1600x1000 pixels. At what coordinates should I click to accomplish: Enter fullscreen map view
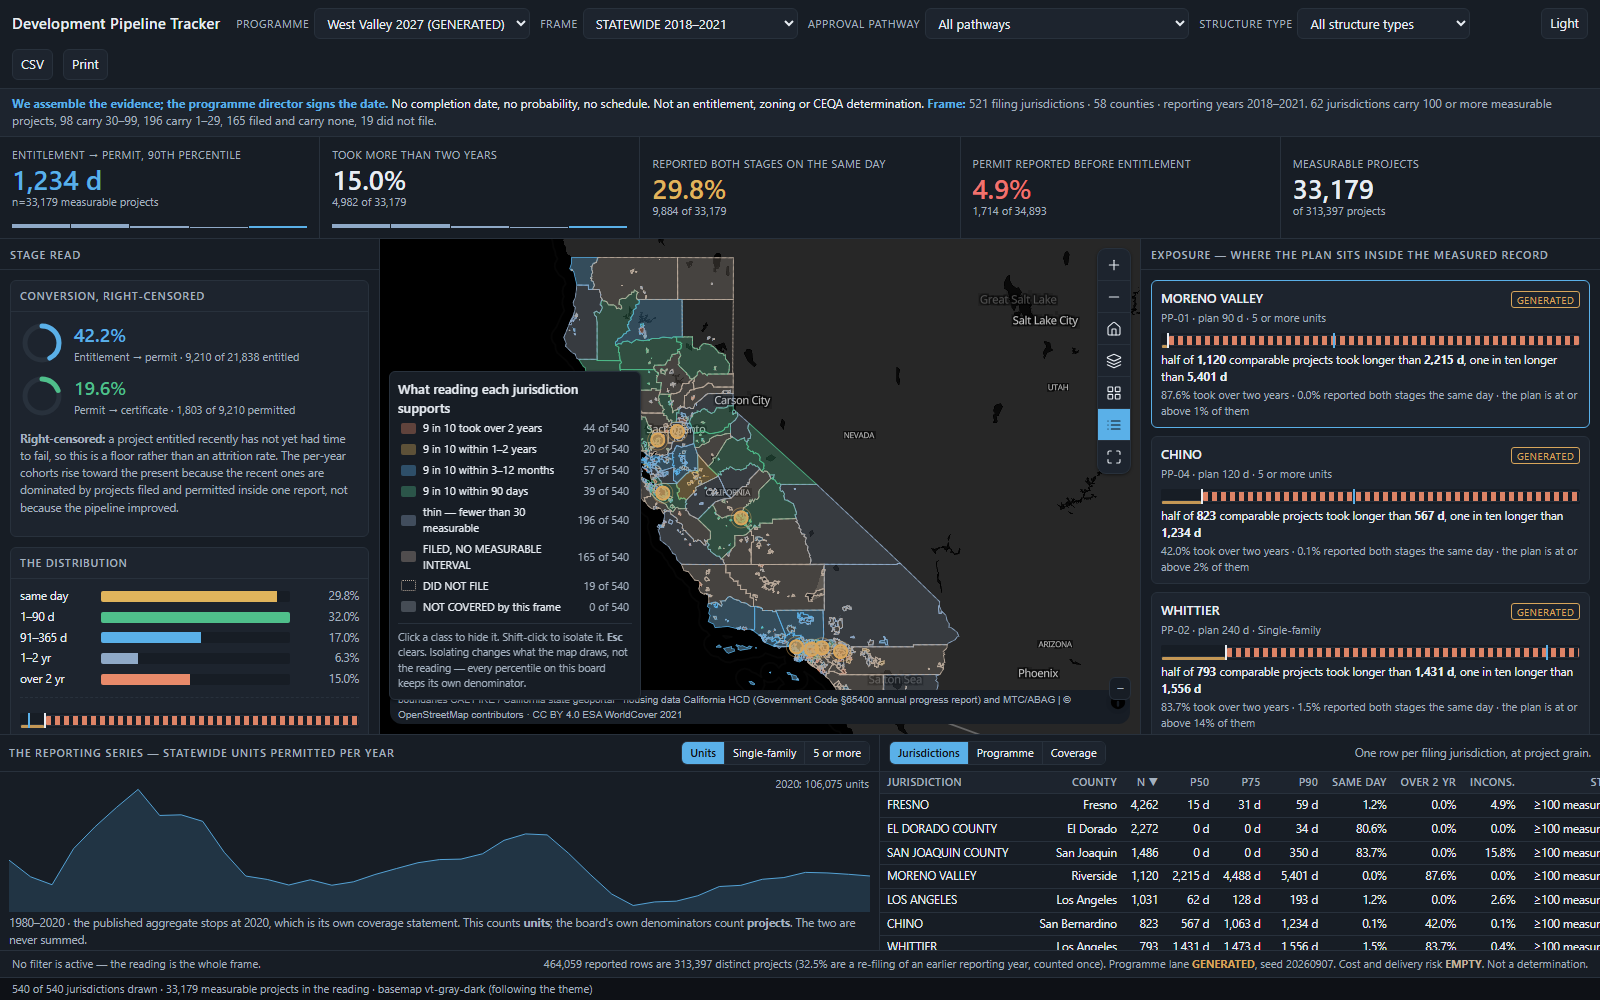(1114, 457)
